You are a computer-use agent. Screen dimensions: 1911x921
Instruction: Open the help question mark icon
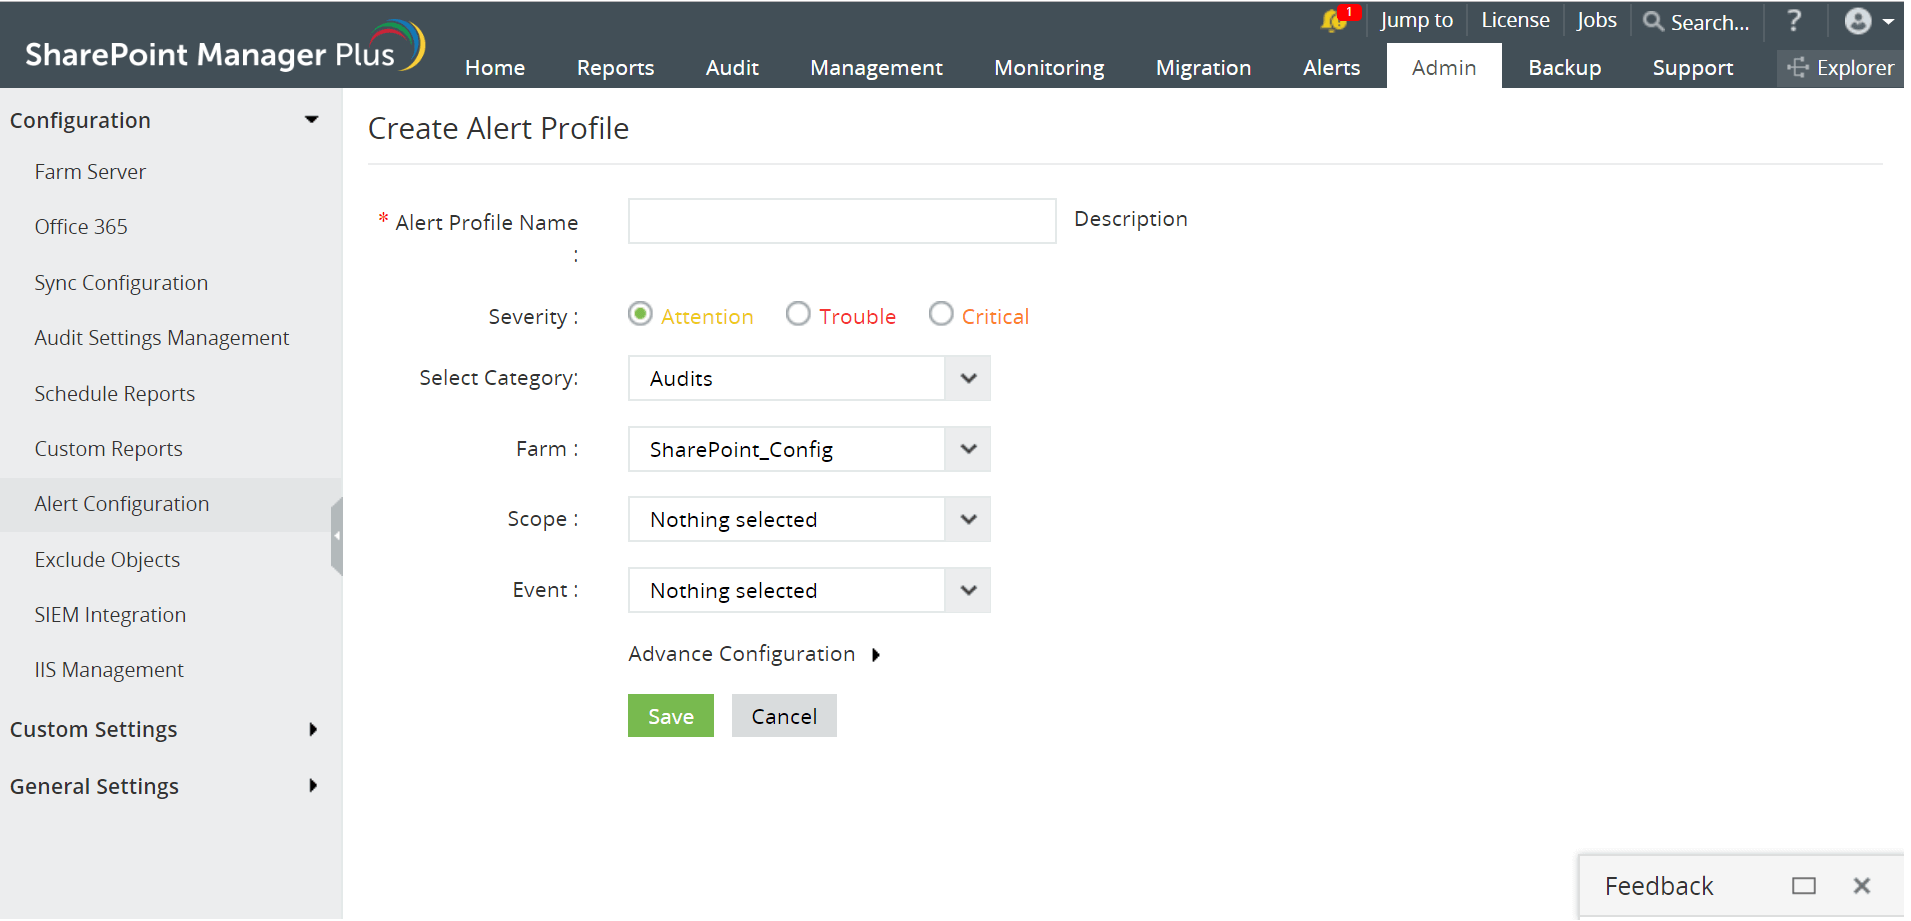[x=1794, y=20]
